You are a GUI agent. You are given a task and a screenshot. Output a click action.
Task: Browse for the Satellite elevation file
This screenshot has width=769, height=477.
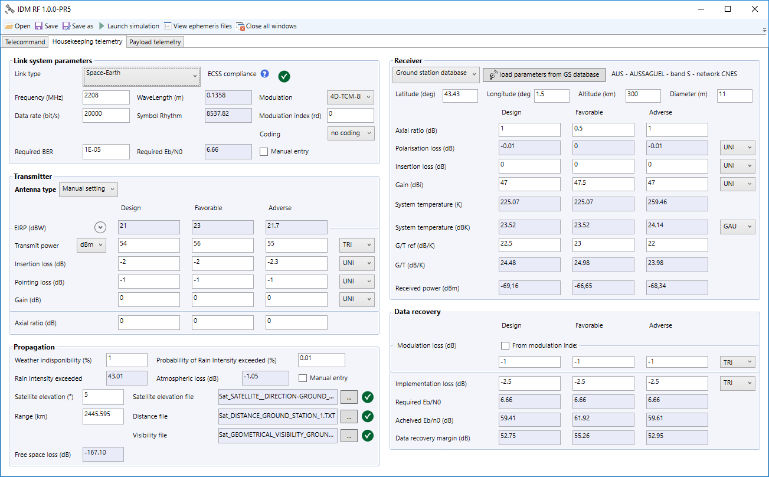click(348, 397)
